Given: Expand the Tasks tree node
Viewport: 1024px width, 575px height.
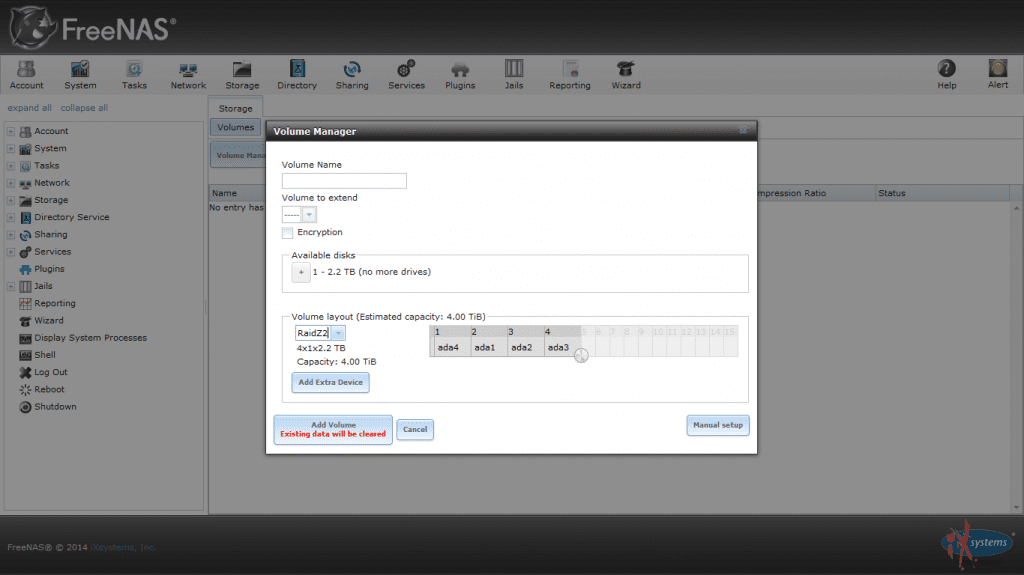Looking at the screenshot, I should [10, 166].
